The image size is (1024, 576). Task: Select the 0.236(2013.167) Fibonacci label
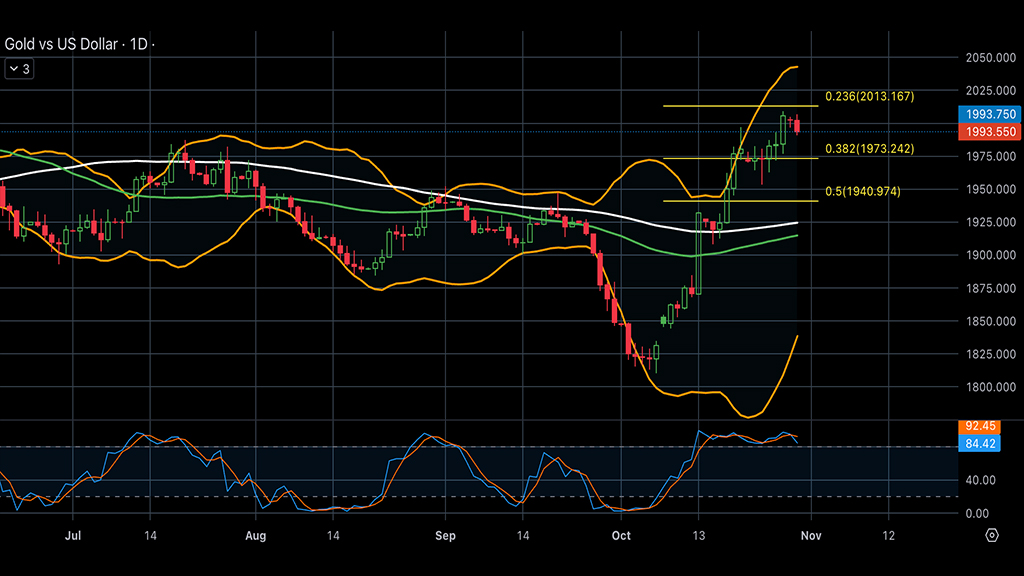[x=869, y=97]
